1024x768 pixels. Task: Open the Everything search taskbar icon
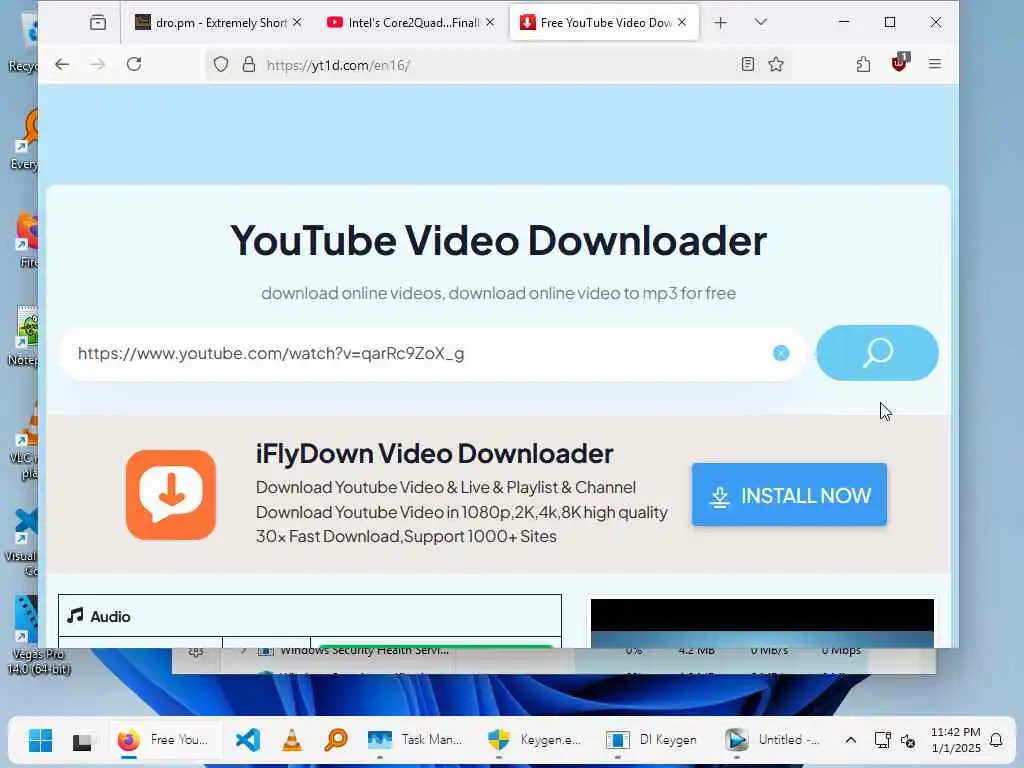tap(336, 740)
